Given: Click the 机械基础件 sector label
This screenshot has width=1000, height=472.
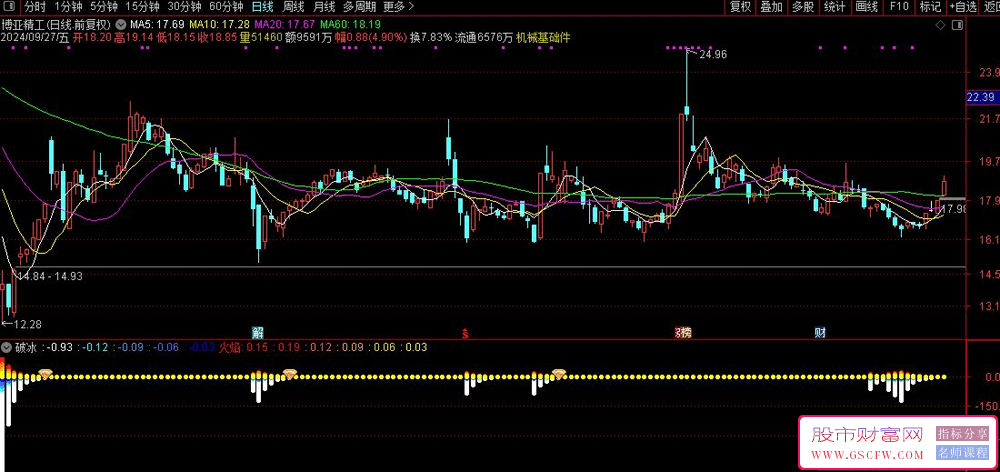Looking at the screenshot, I should click(543, 38).
